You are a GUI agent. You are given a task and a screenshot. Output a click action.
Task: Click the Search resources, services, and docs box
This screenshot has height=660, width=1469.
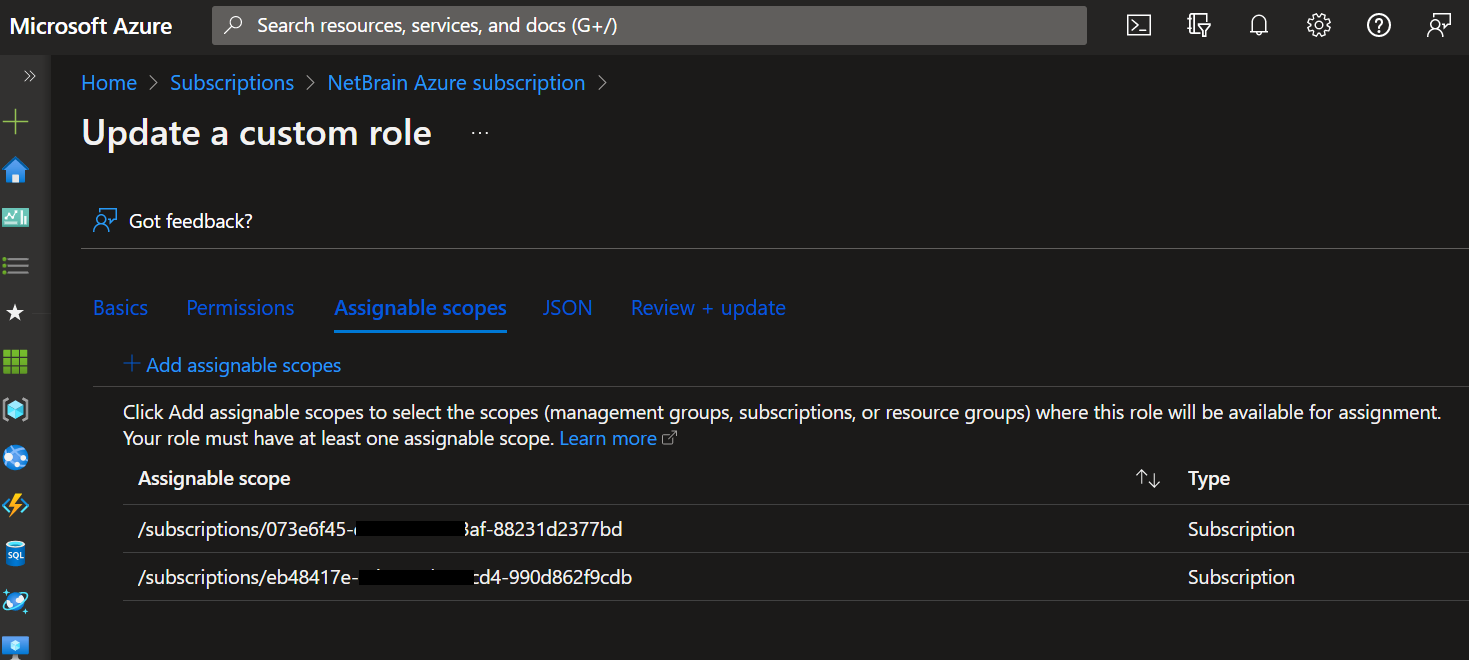pyautogui.click(x=649, y=26)
